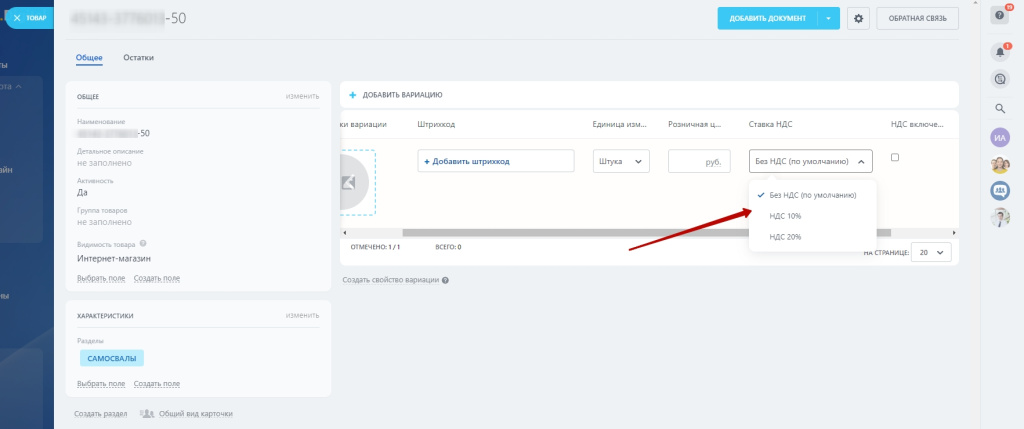Enable the НДС включен checkbox
The image size is (1024, 429).
point(895,157)
